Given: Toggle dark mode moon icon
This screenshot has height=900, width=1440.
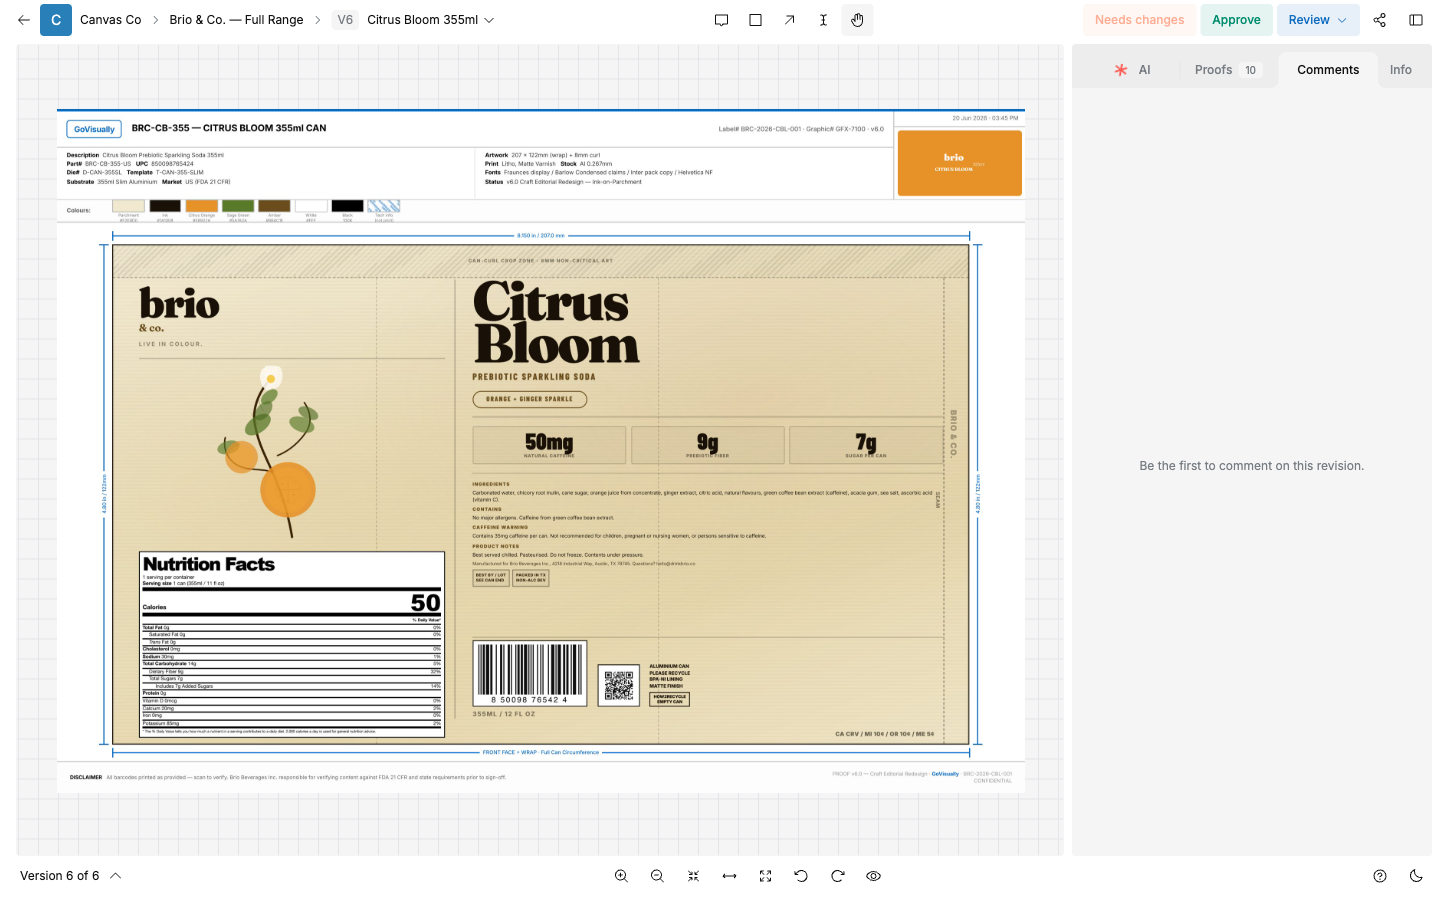Looking at the screenshot, I should click(1416, 876).
